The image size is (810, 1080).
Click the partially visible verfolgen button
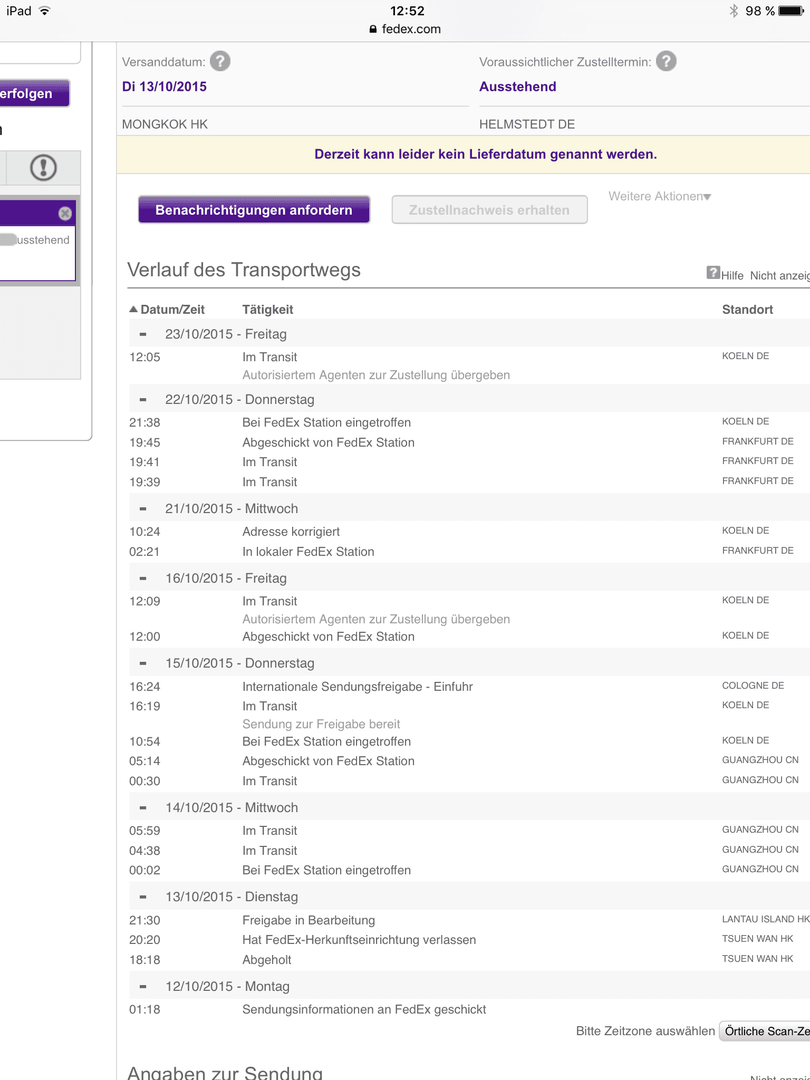tap(34, 94)
